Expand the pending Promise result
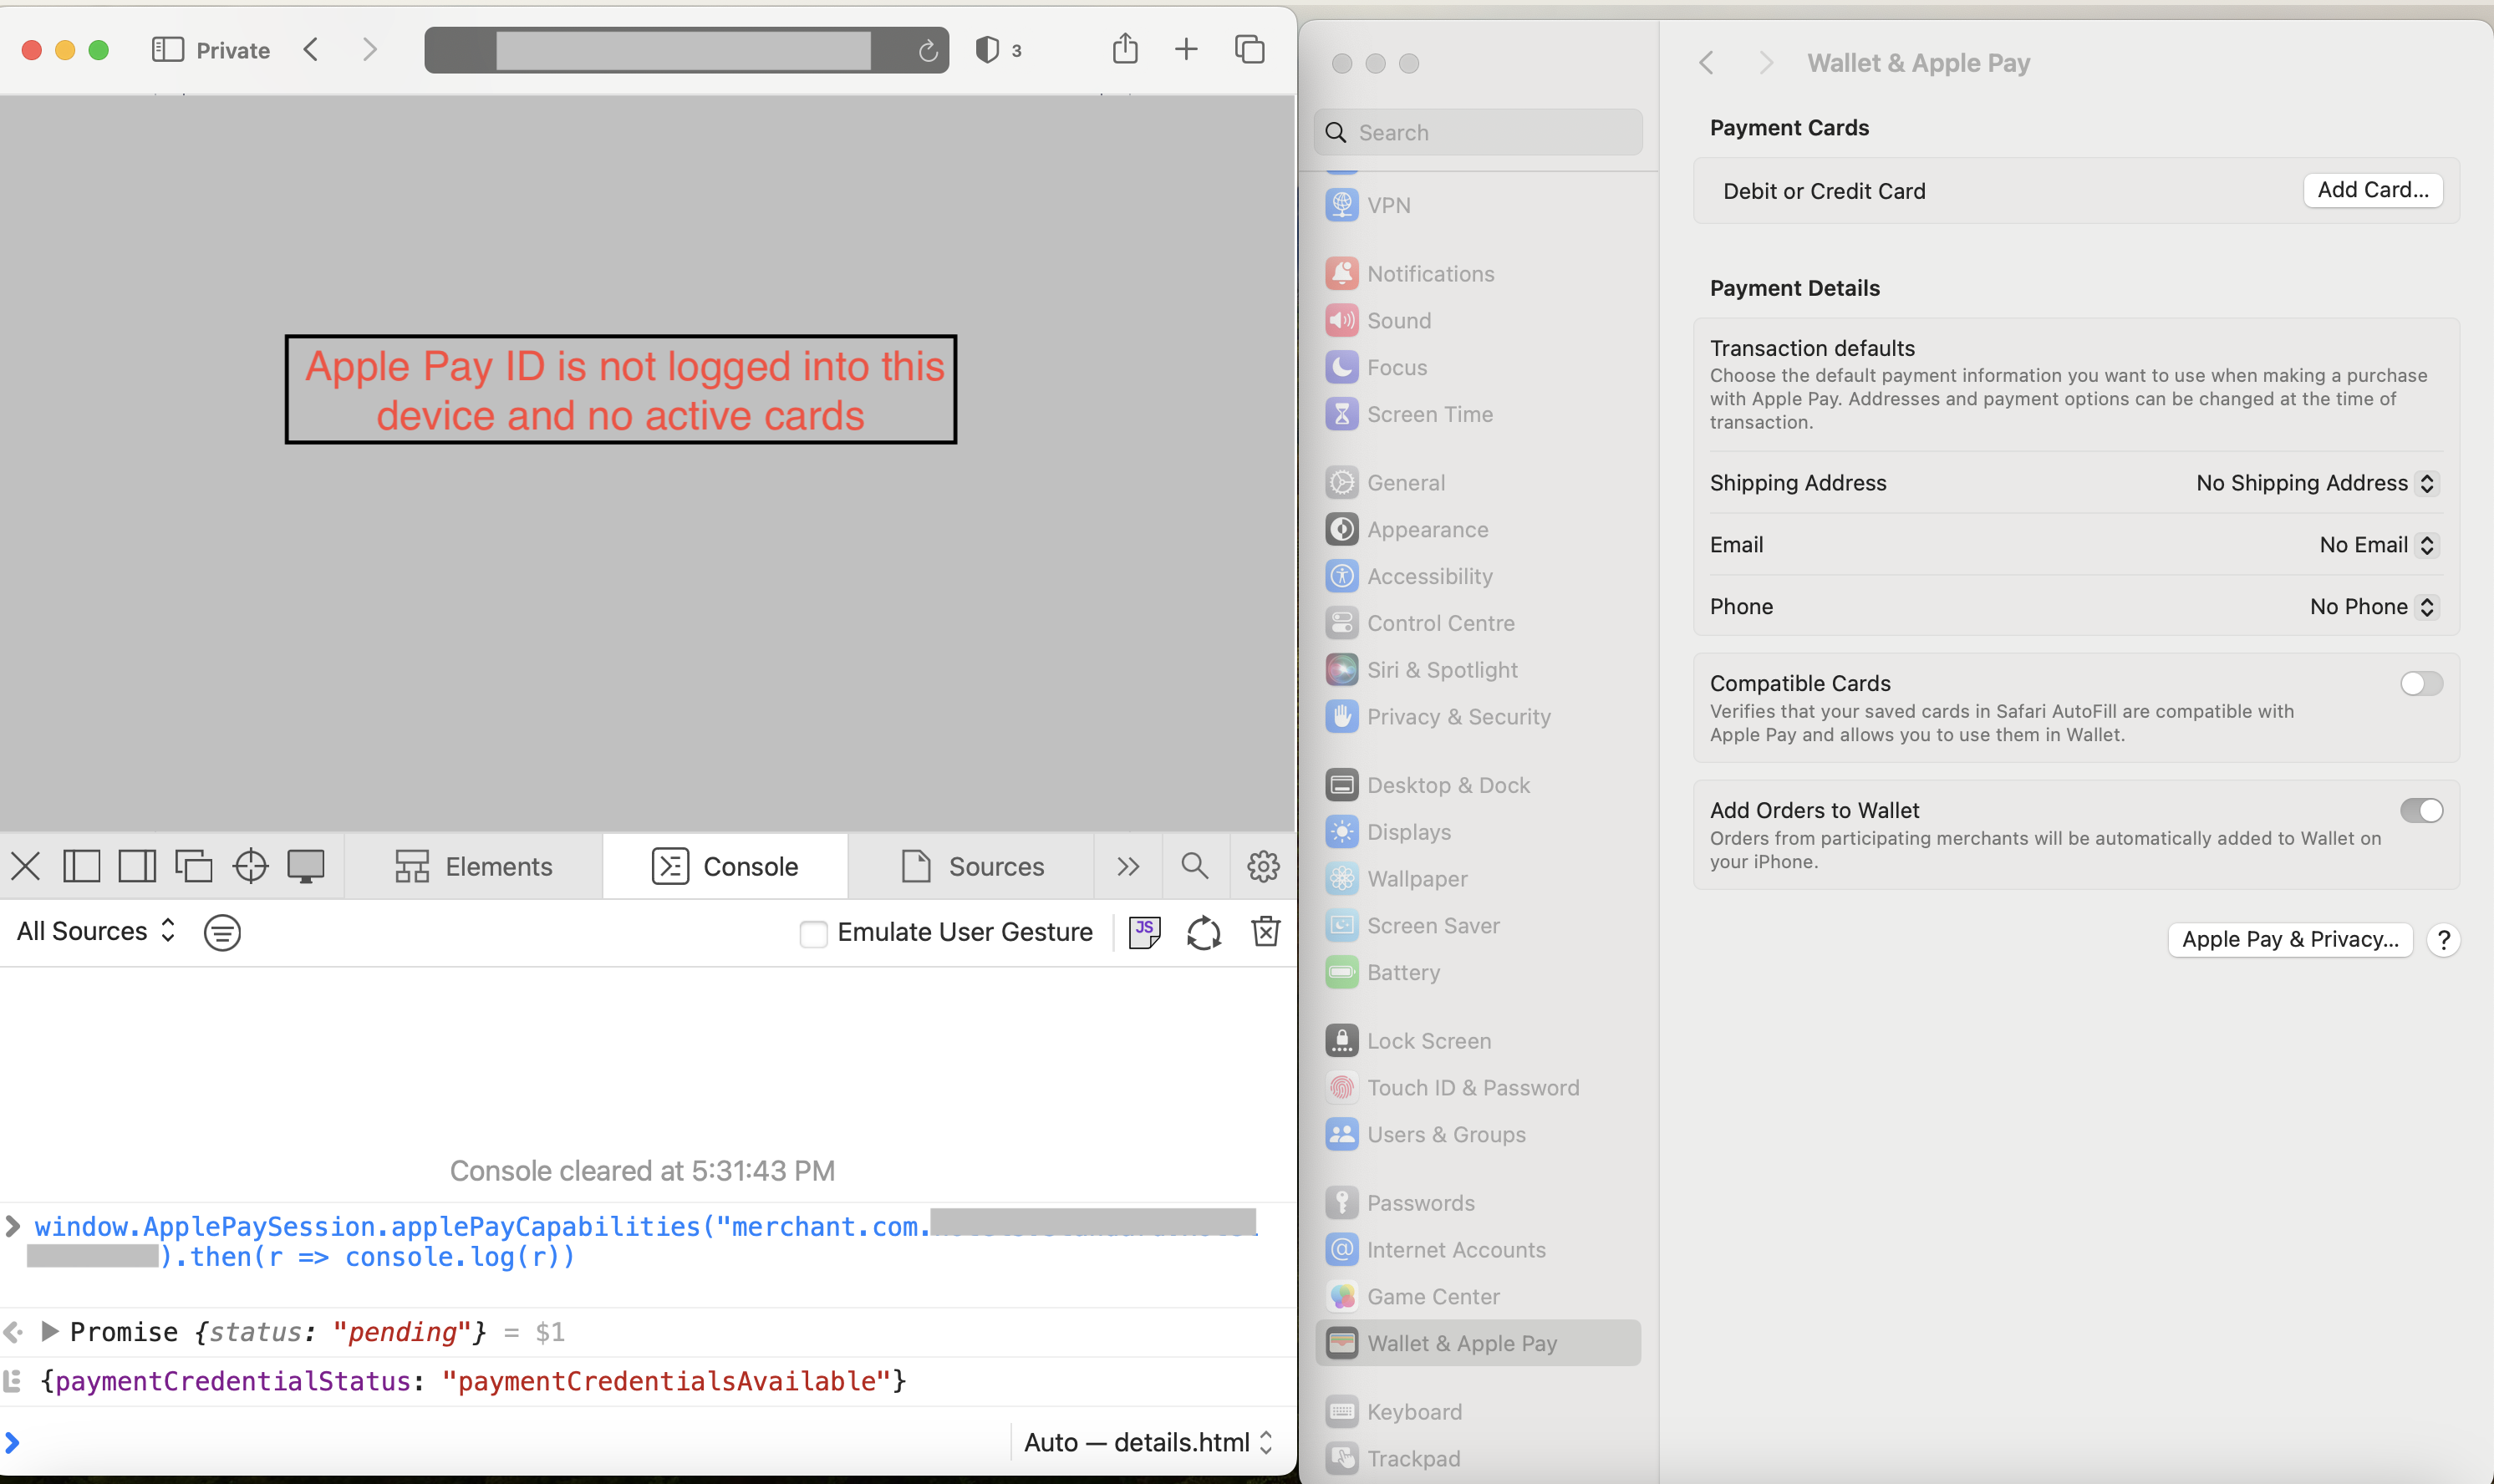The height and width of the screenshot is (1484, 2494). click(x=49, y=1332)
